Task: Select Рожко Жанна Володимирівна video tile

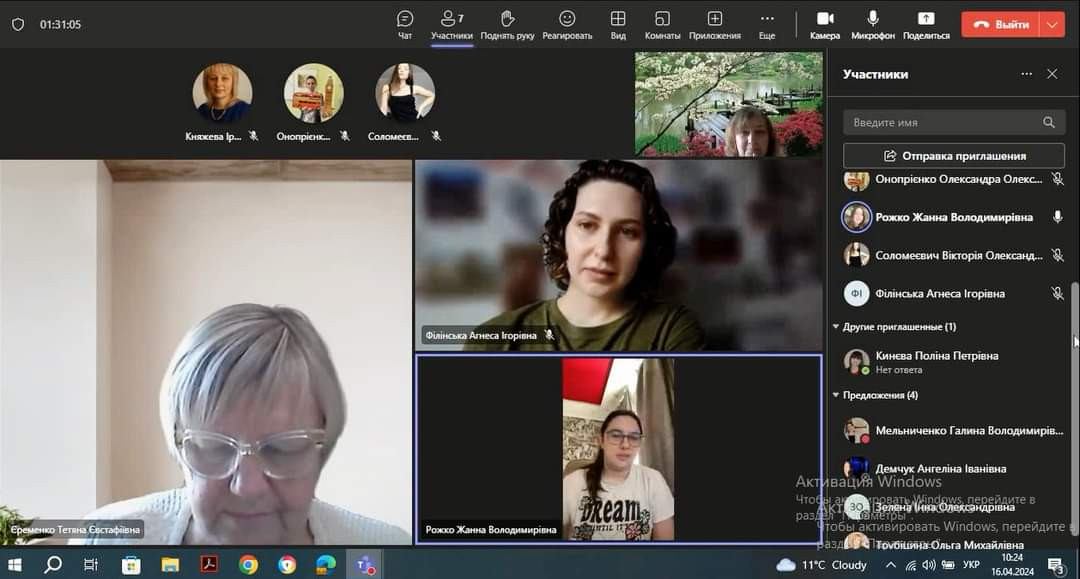Action: 619,450
